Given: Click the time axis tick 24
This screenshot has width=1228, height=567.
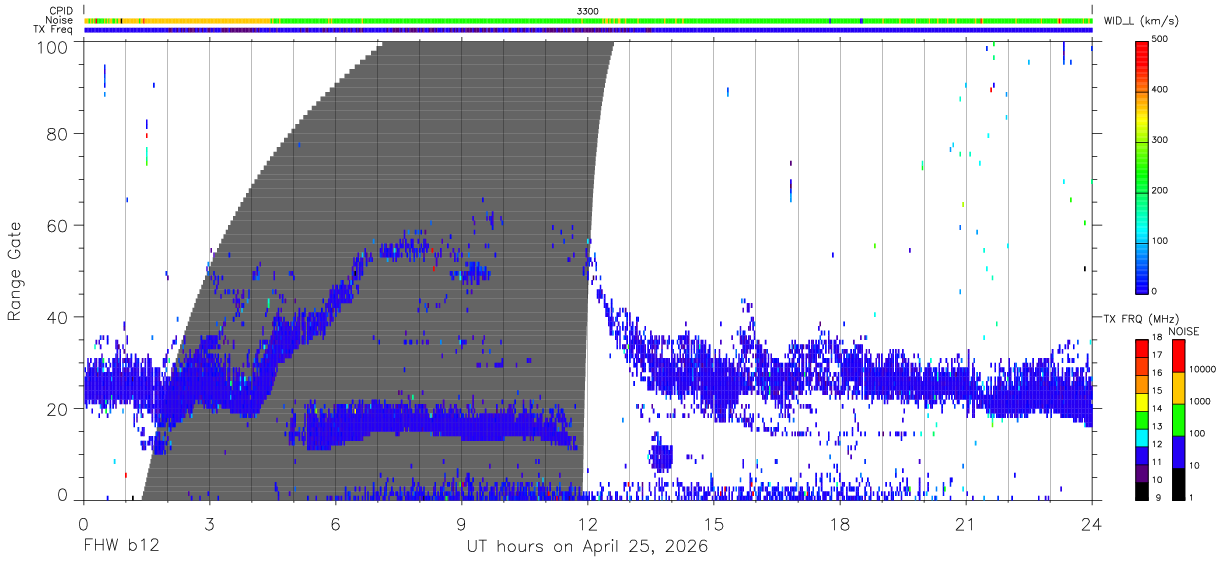Looking at the screenshot, I should coord(1091,524).
